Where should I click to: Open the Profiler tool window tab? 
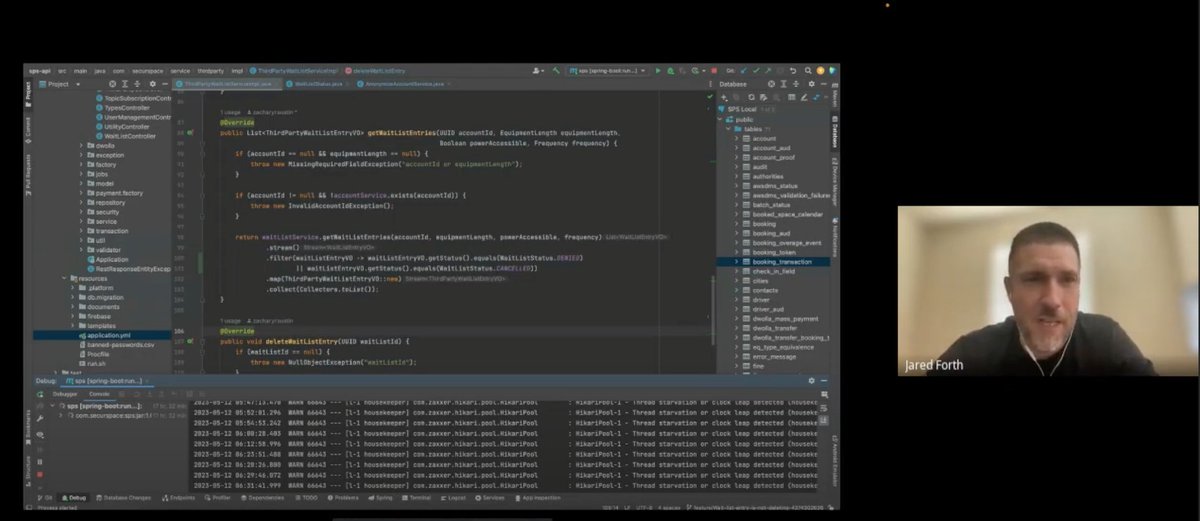click(x=216, y=498)
